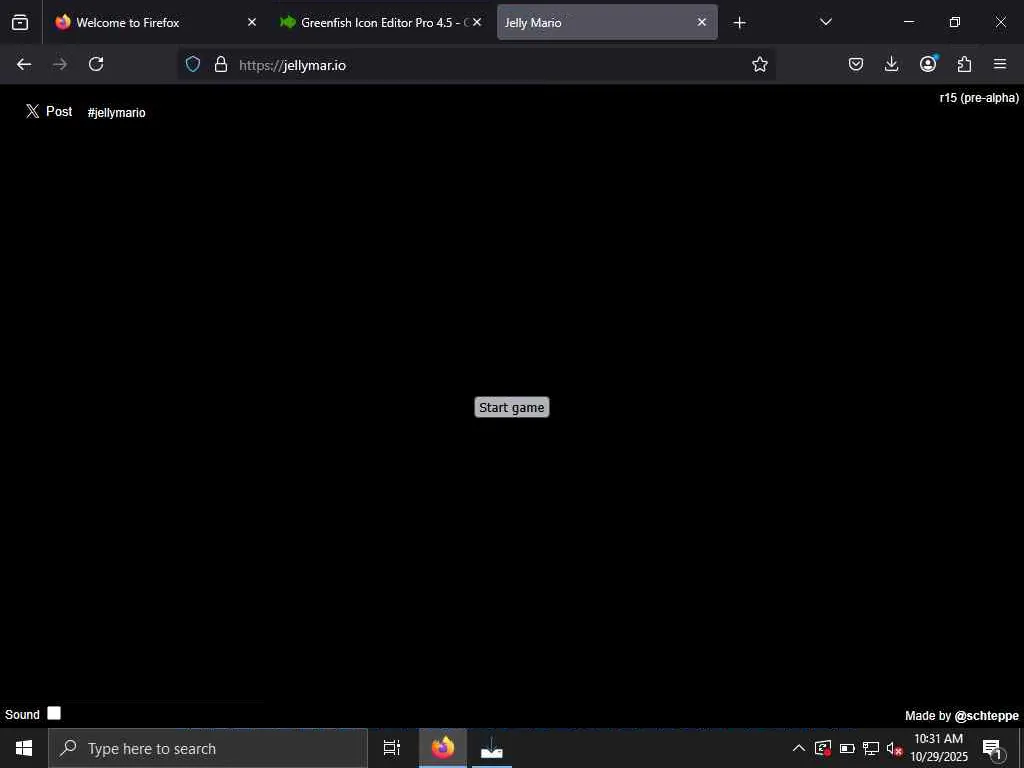Open the Downloads panel
The width and height of the screenshot is (1024, 768).
click(x=891, y=64)
